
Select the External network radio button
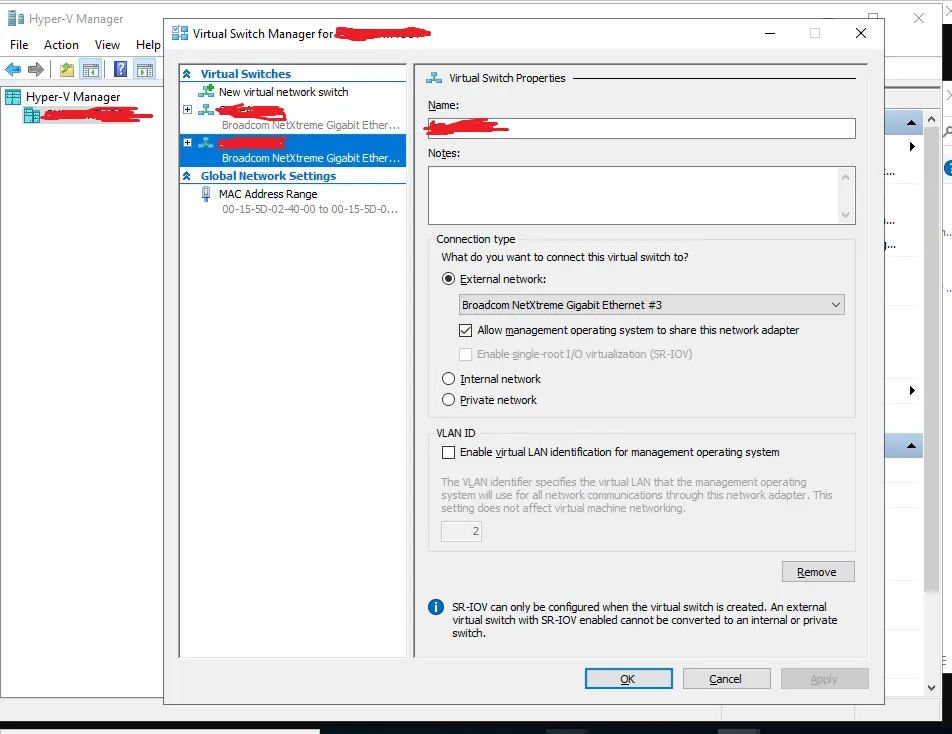point(448,279)
